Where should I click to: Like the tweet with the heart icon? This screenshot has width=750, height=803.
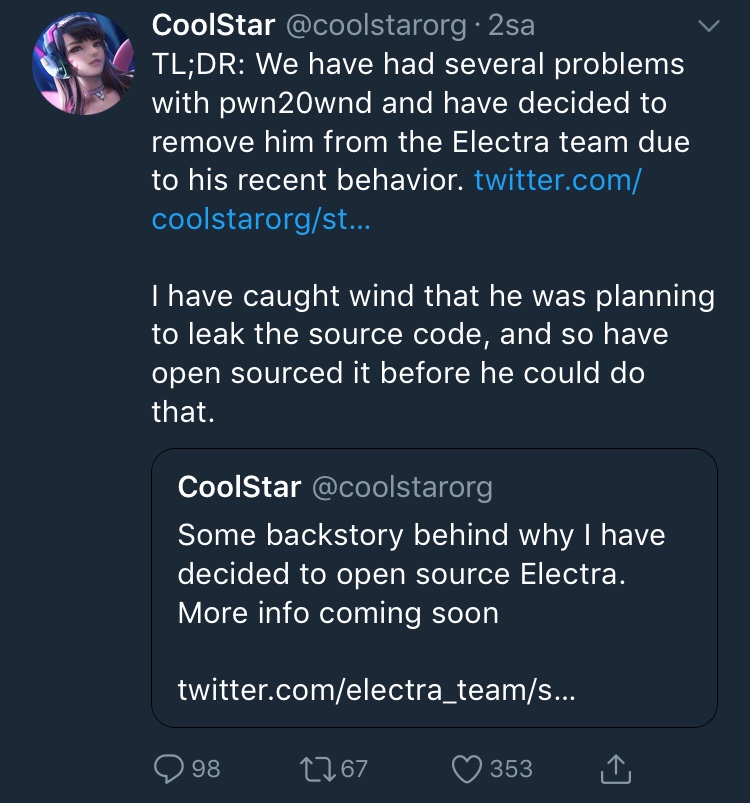tap(467, 768)
